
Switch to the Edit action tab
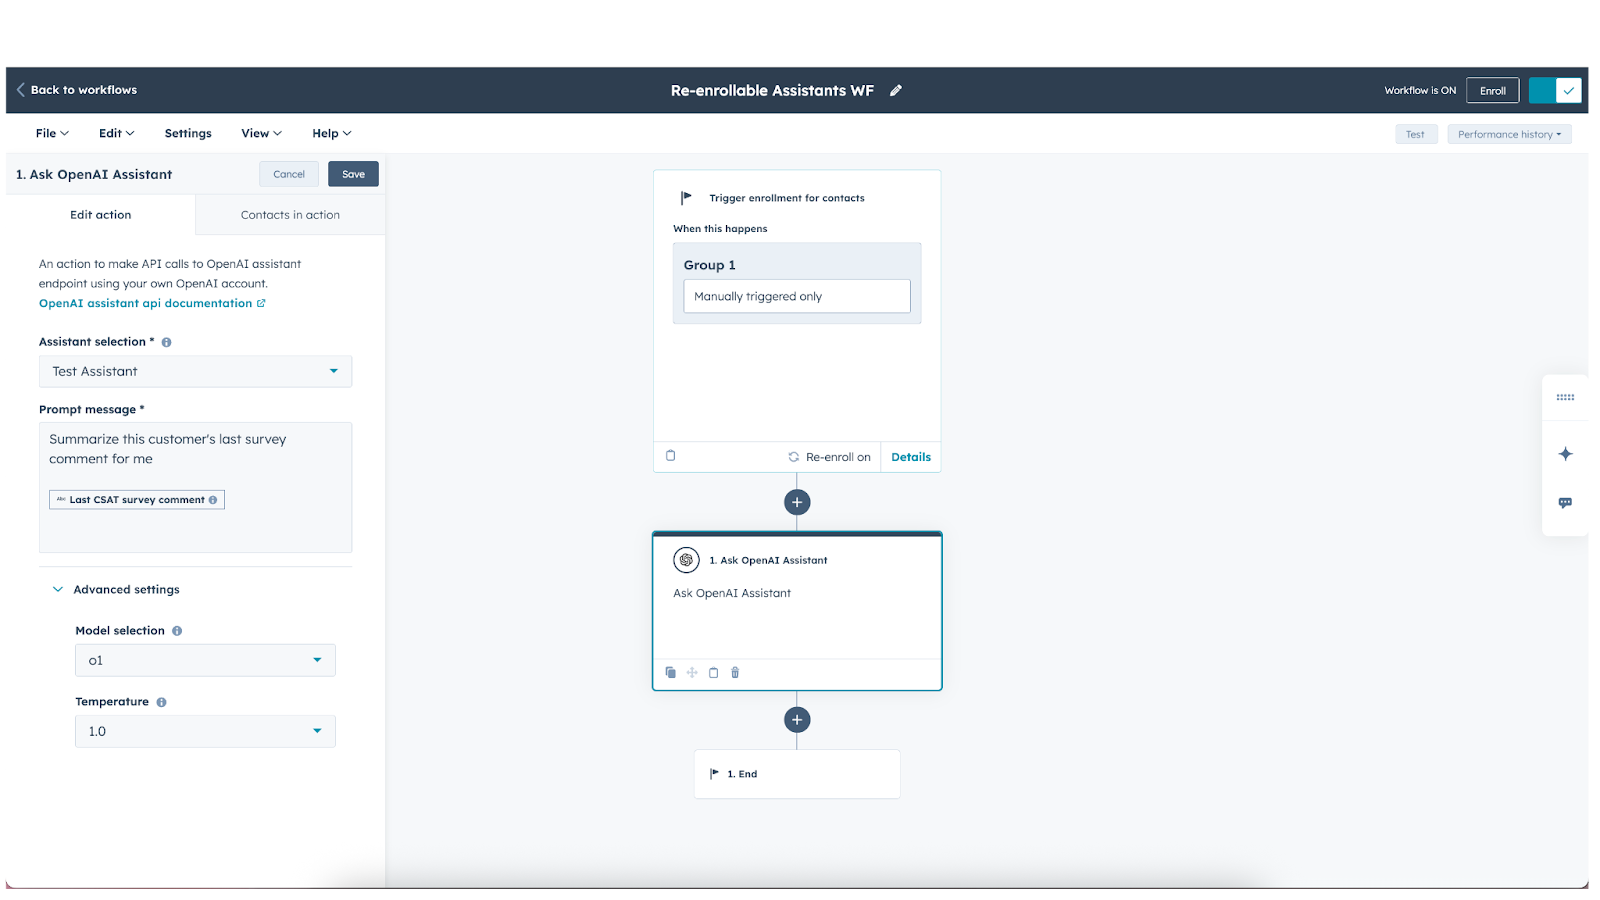[x=100, y=215]
